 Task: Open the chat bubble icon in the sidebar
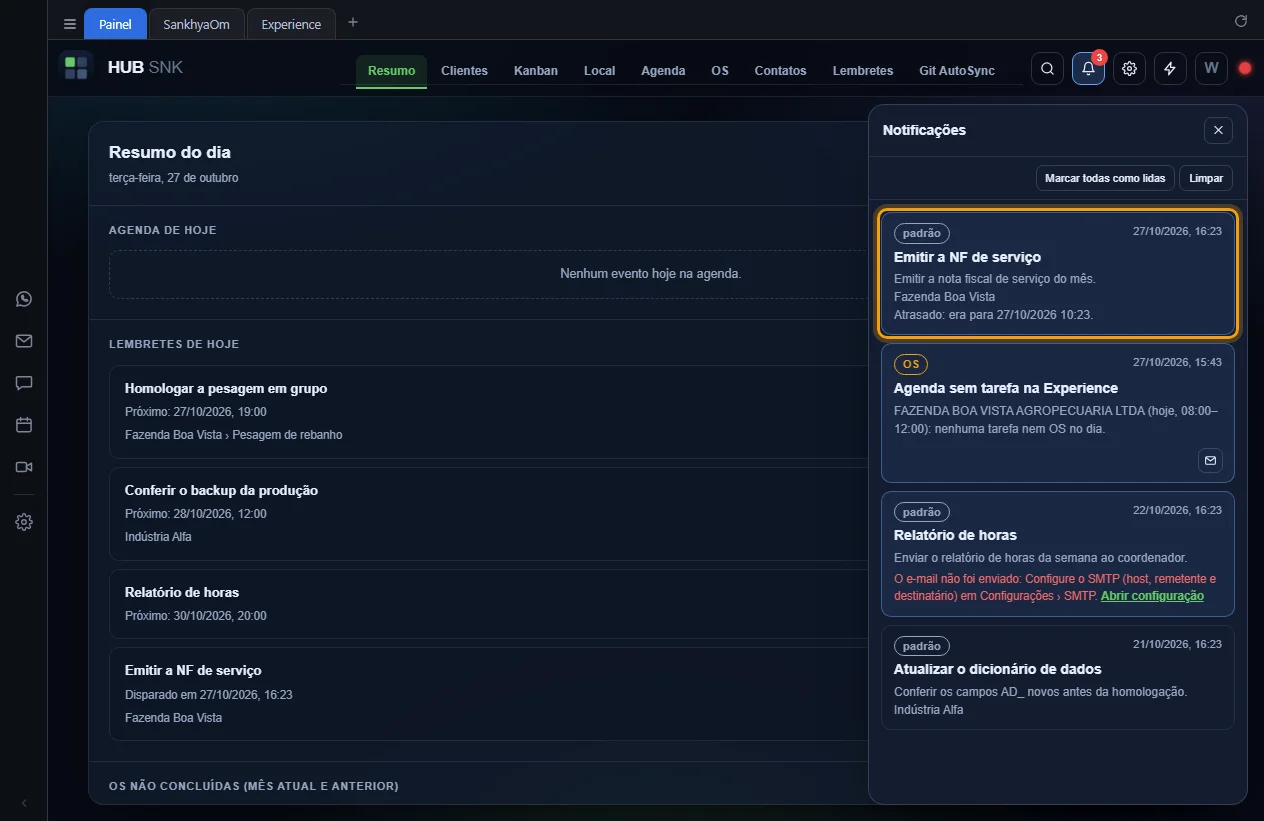(x=24, y=383)
